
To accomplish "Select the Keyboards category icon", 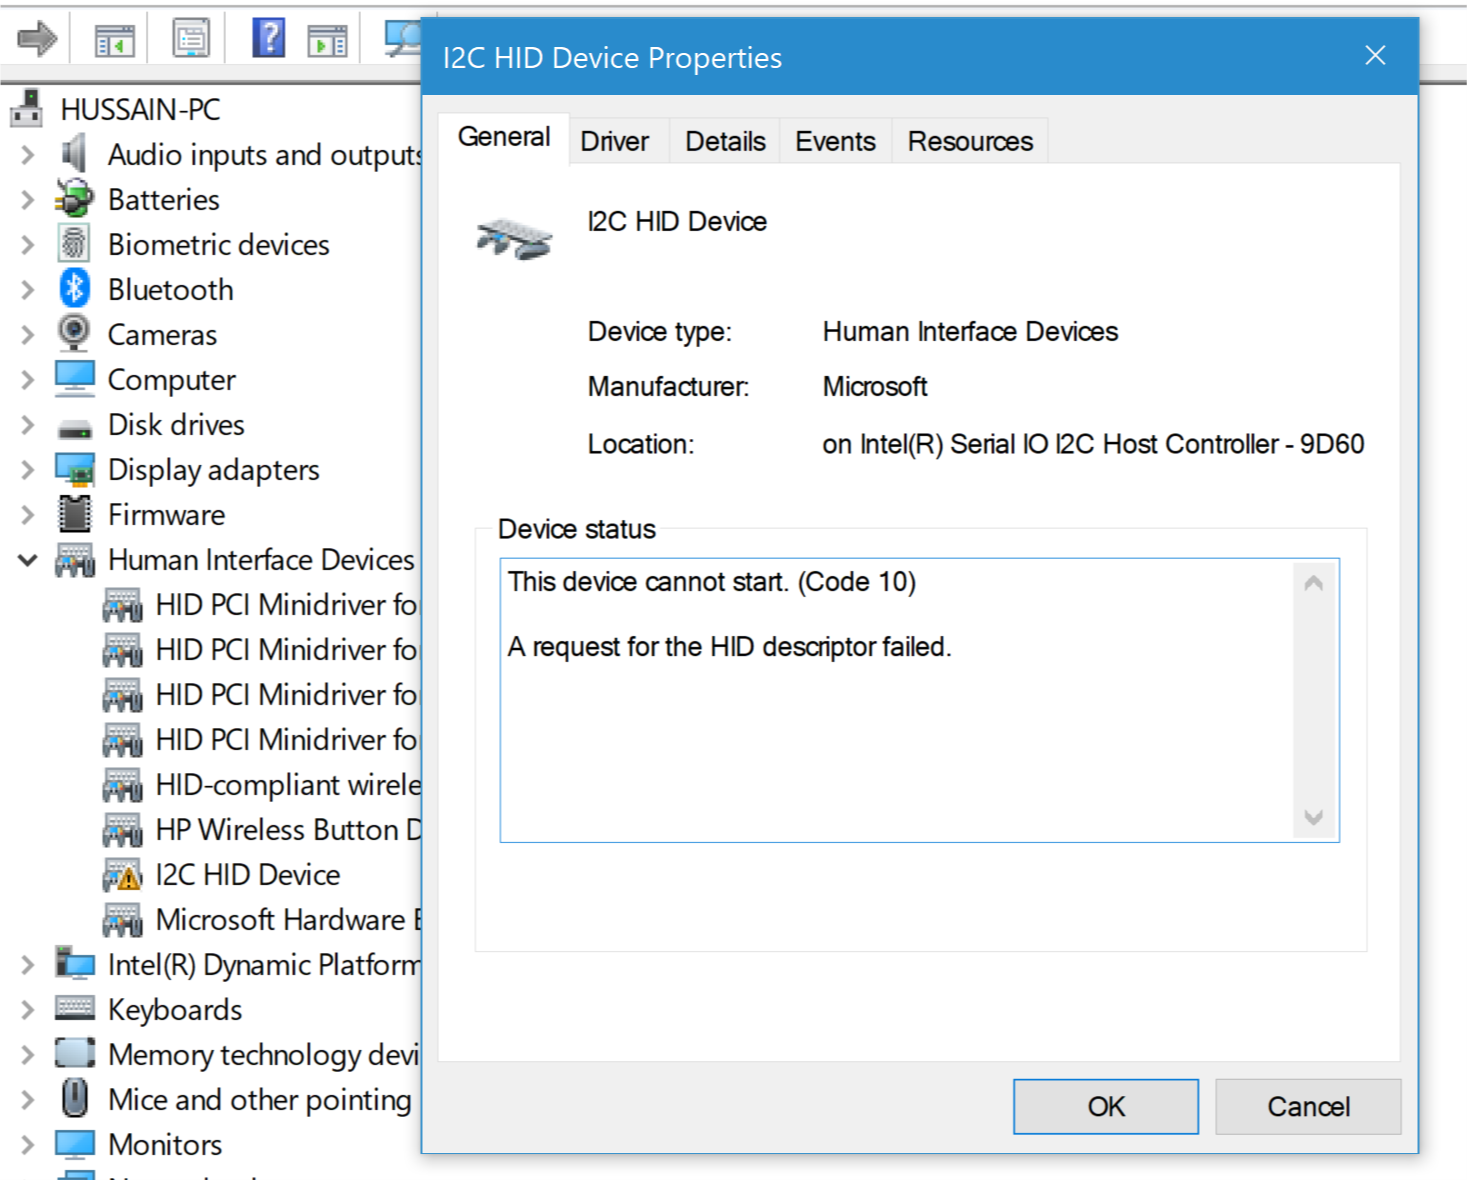I will [75, 1007].
